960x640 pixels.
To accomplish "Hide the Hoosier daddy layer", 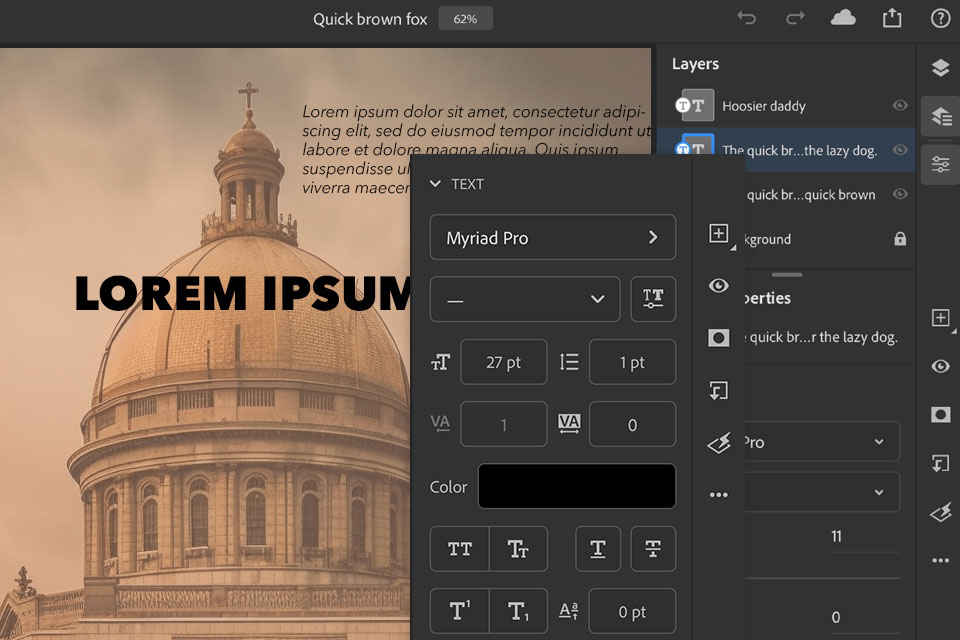I will [900, 105].
